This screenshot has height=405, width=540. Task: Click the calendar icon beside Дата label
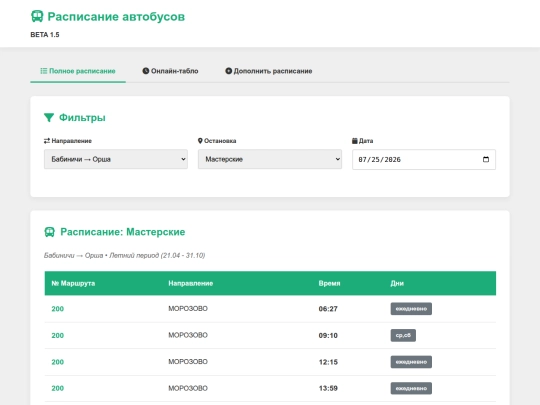(x=355, y=141)
